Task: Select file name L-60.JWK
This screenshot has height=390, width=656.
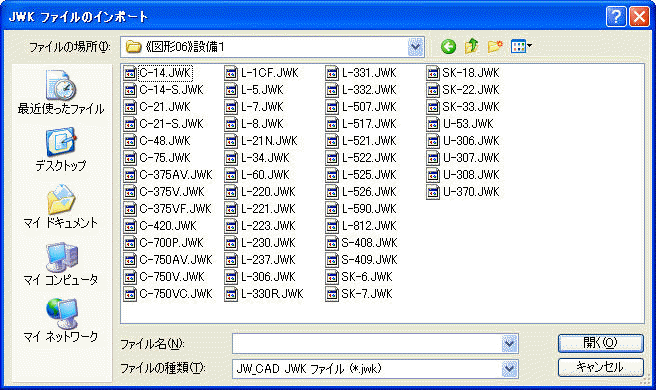Action: point(265,175)
